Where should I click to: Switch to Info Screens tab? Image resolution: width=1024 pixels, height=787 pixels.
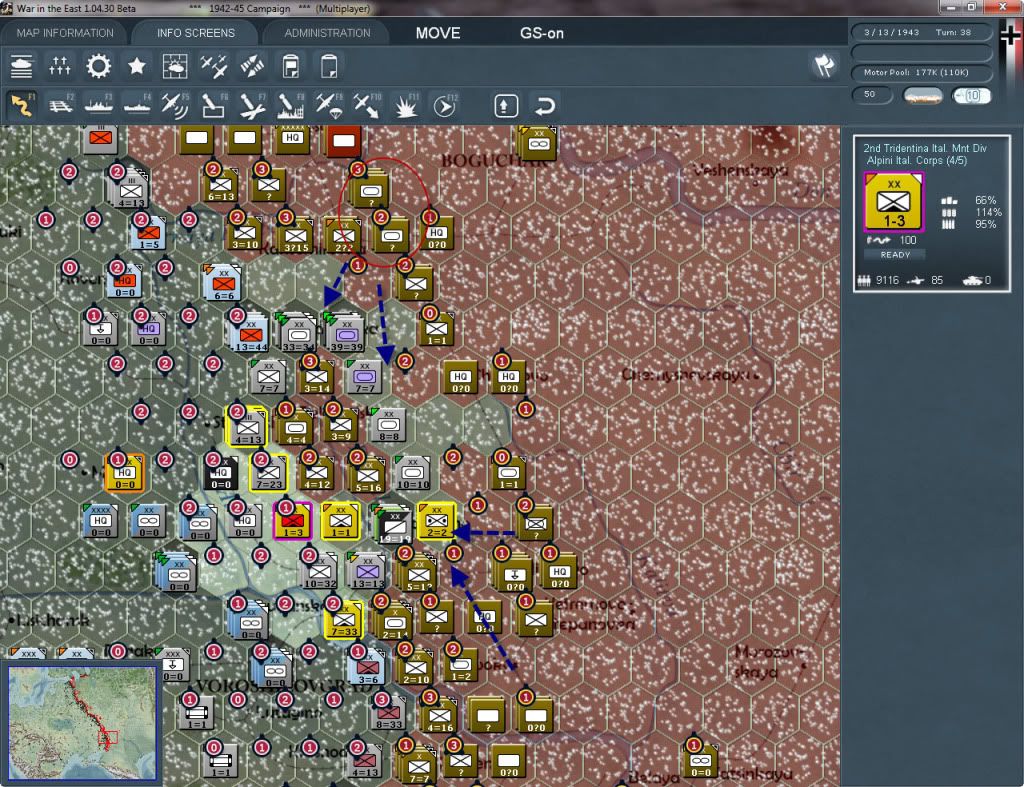coord(196,33)
